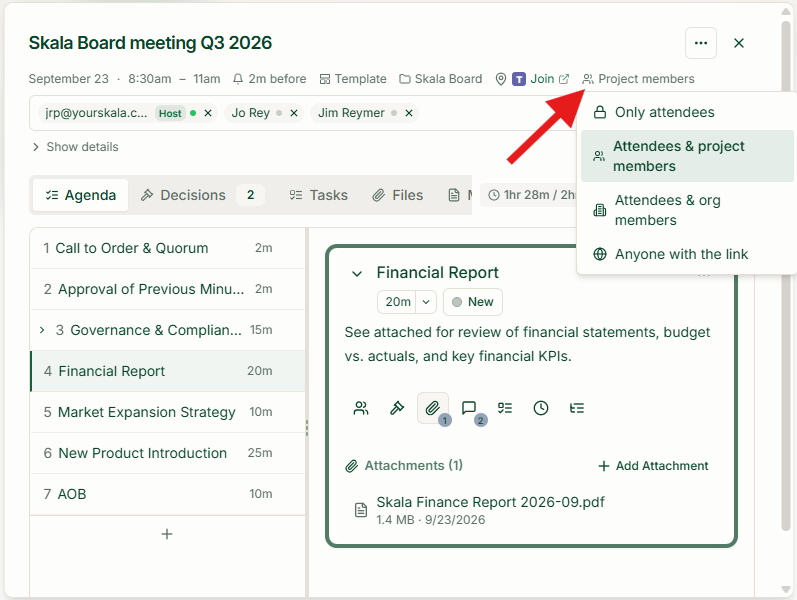Viewport: 797px width, 600px height.
Task: Toggle the attachments paperclip icon
Action: (433, 408)
